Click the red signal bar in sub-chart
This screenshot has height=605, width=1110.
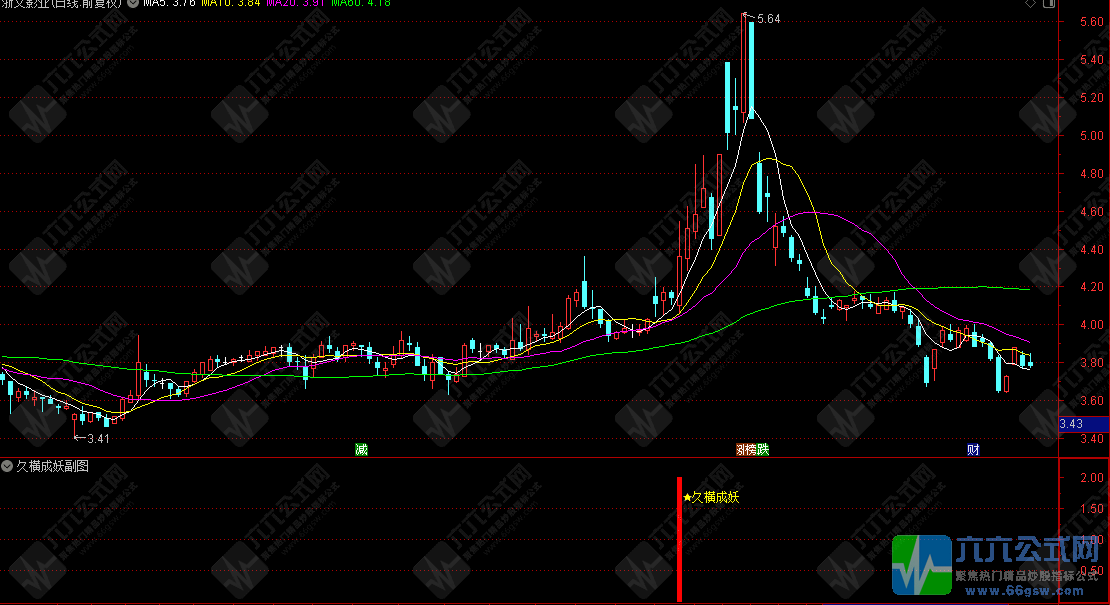(679, 540)
